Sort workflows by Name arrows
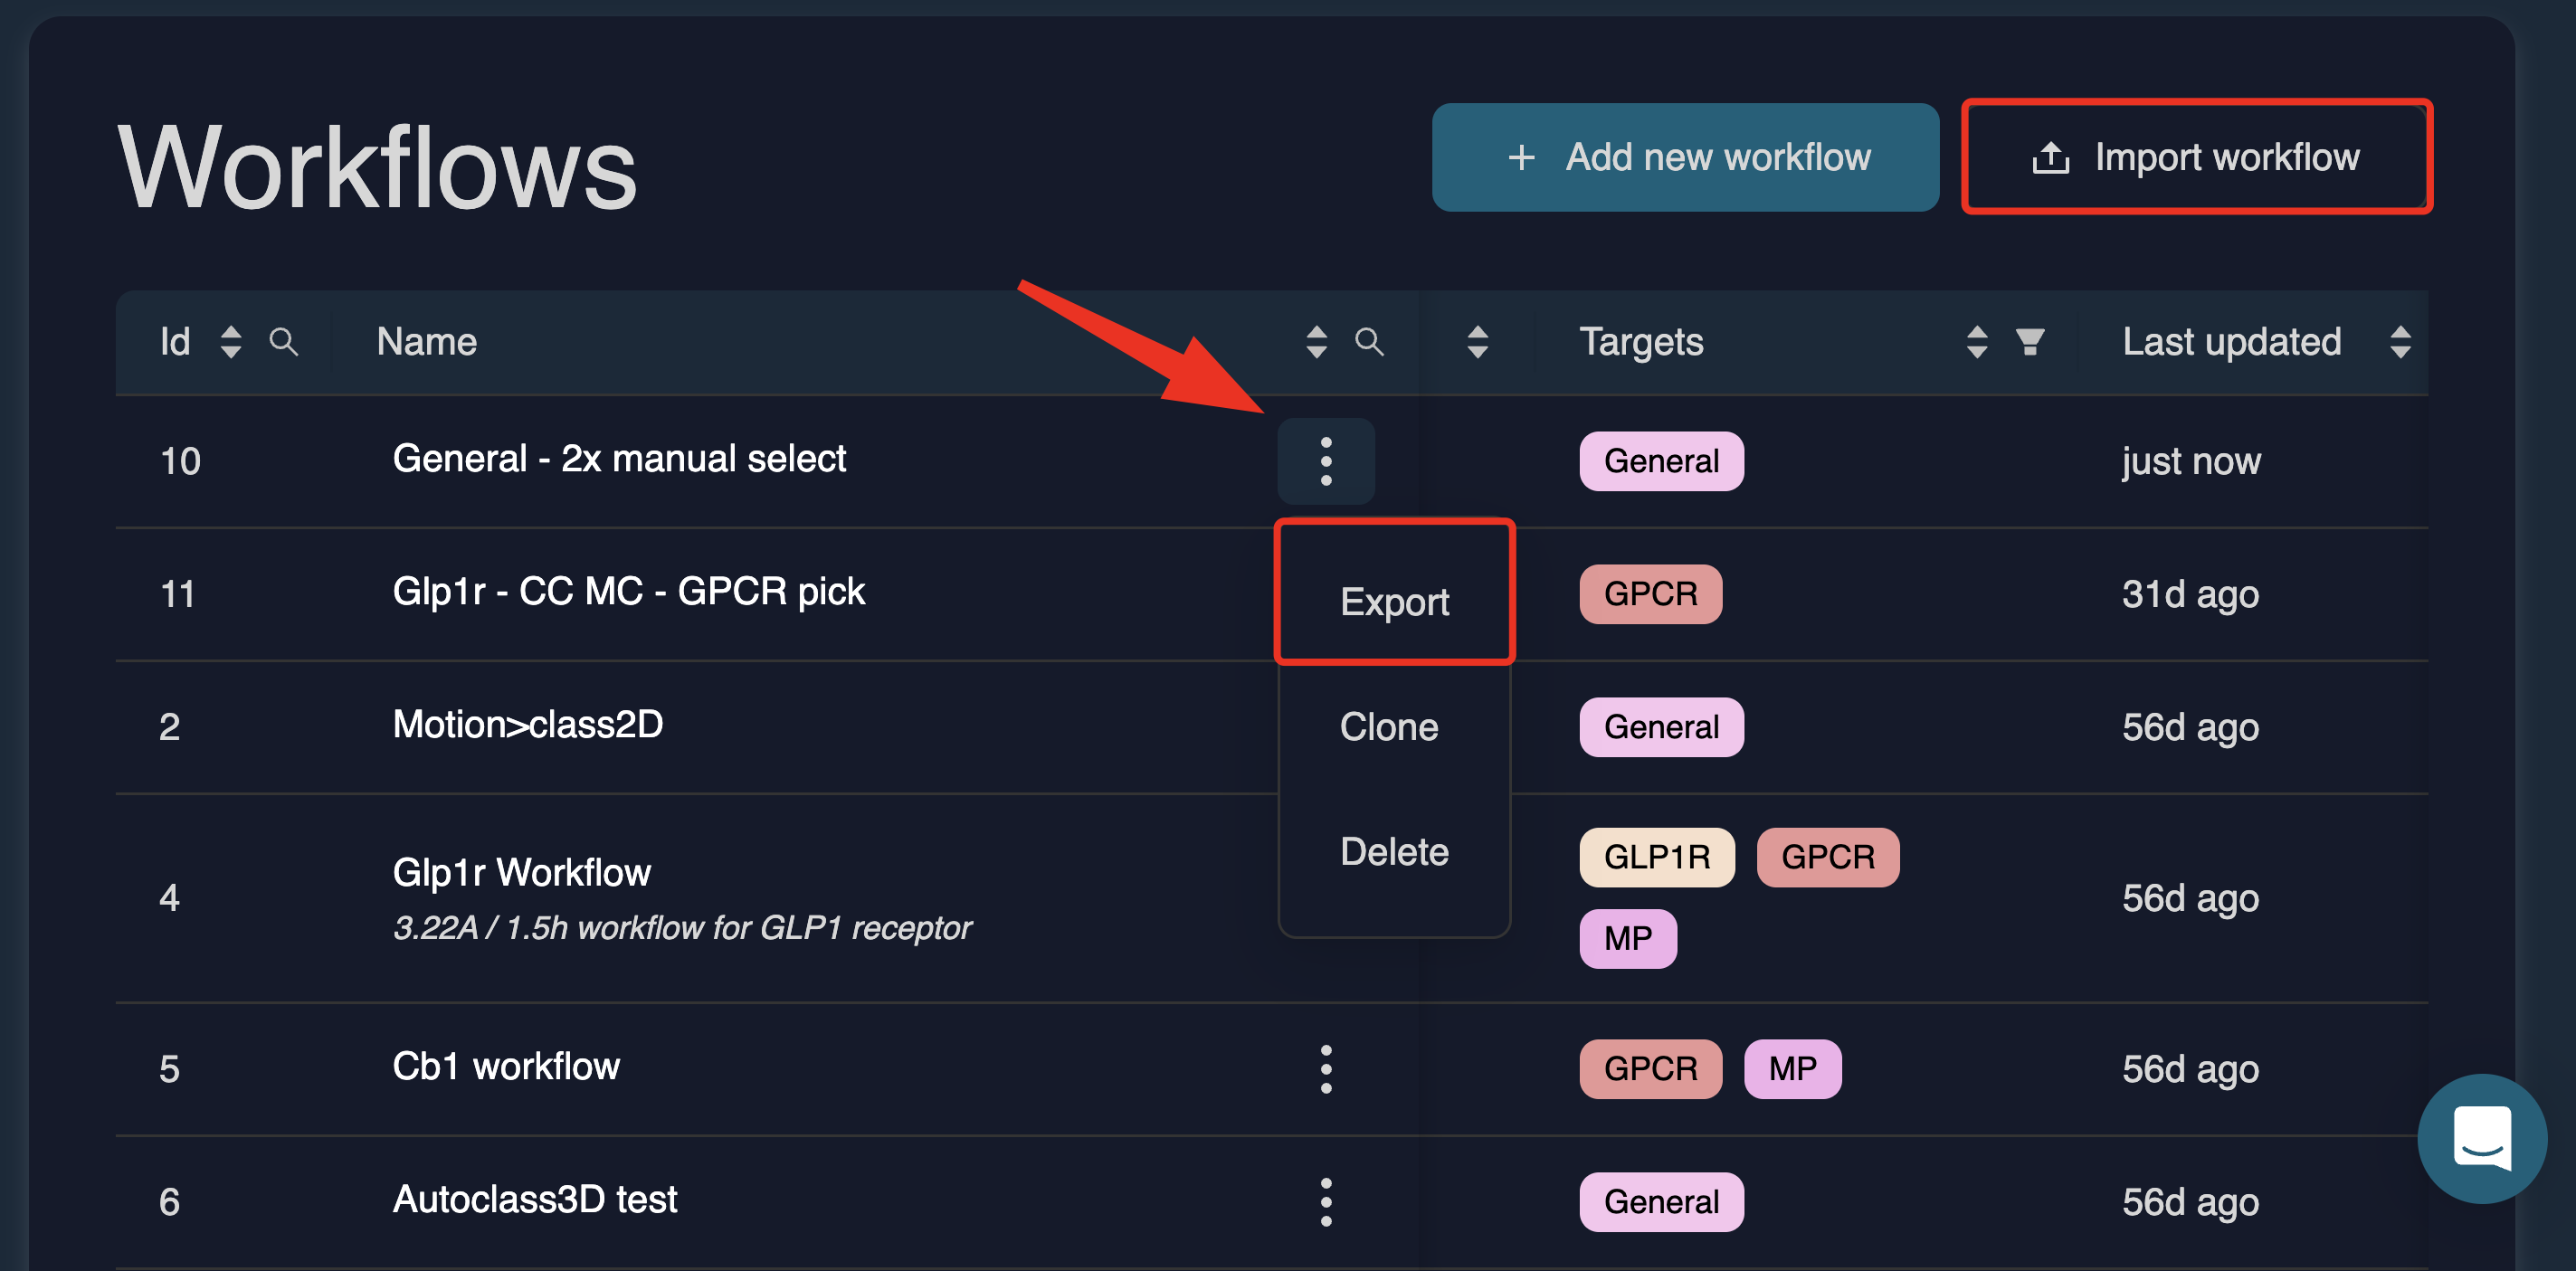2576x1271 pixels. point(1316,342)
